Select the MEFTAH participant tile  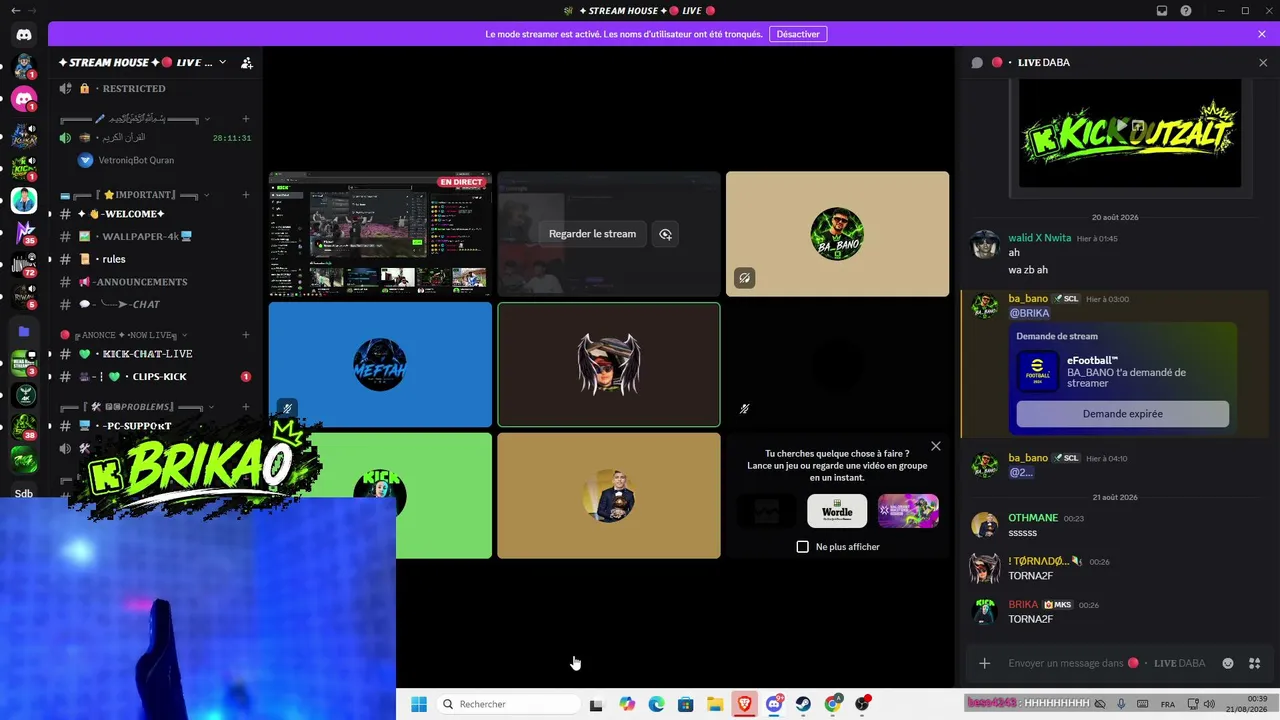[380, 365]
